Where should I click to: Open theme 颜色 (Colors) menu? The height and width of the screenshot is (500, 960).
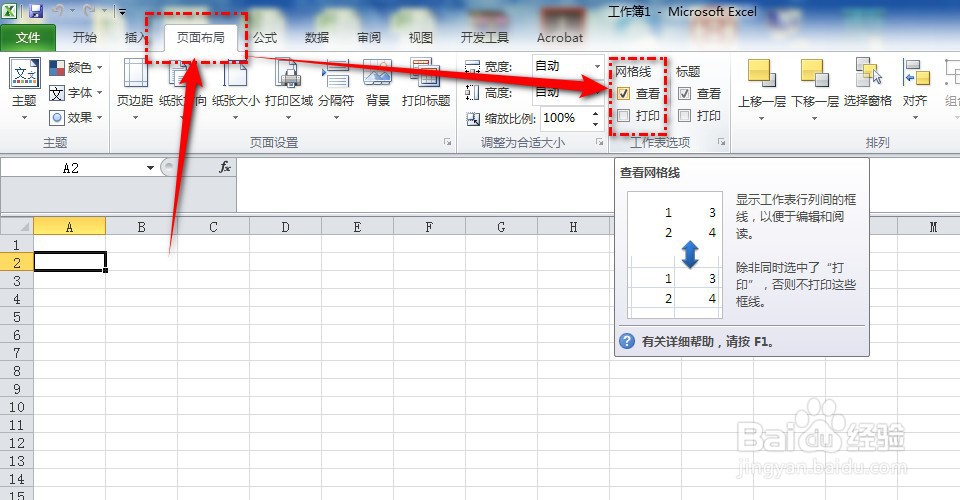tap(75, 67)
